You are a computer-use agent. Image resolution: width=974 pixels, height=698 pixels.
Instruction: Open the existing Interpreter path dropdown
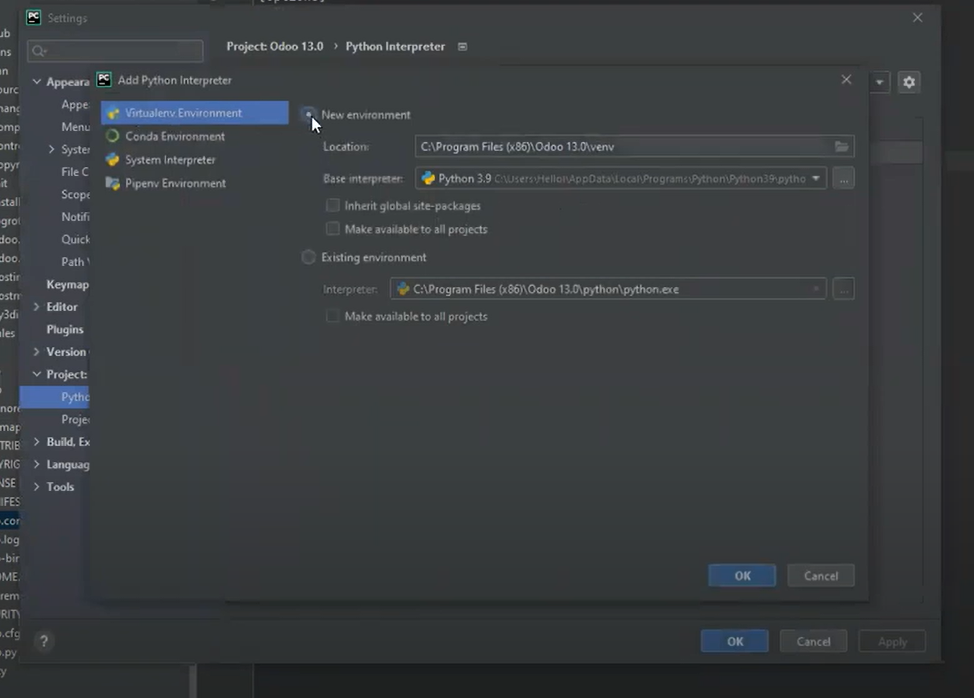tap(816, 289)
